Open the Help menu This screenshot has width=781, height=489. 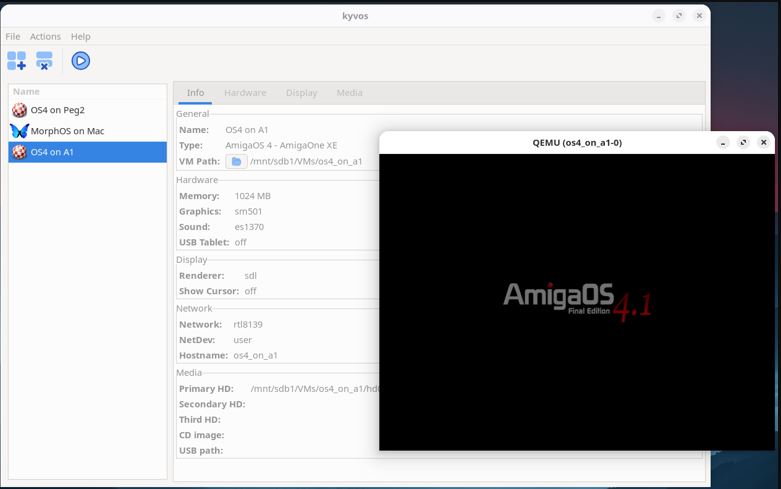click(81, 36)
